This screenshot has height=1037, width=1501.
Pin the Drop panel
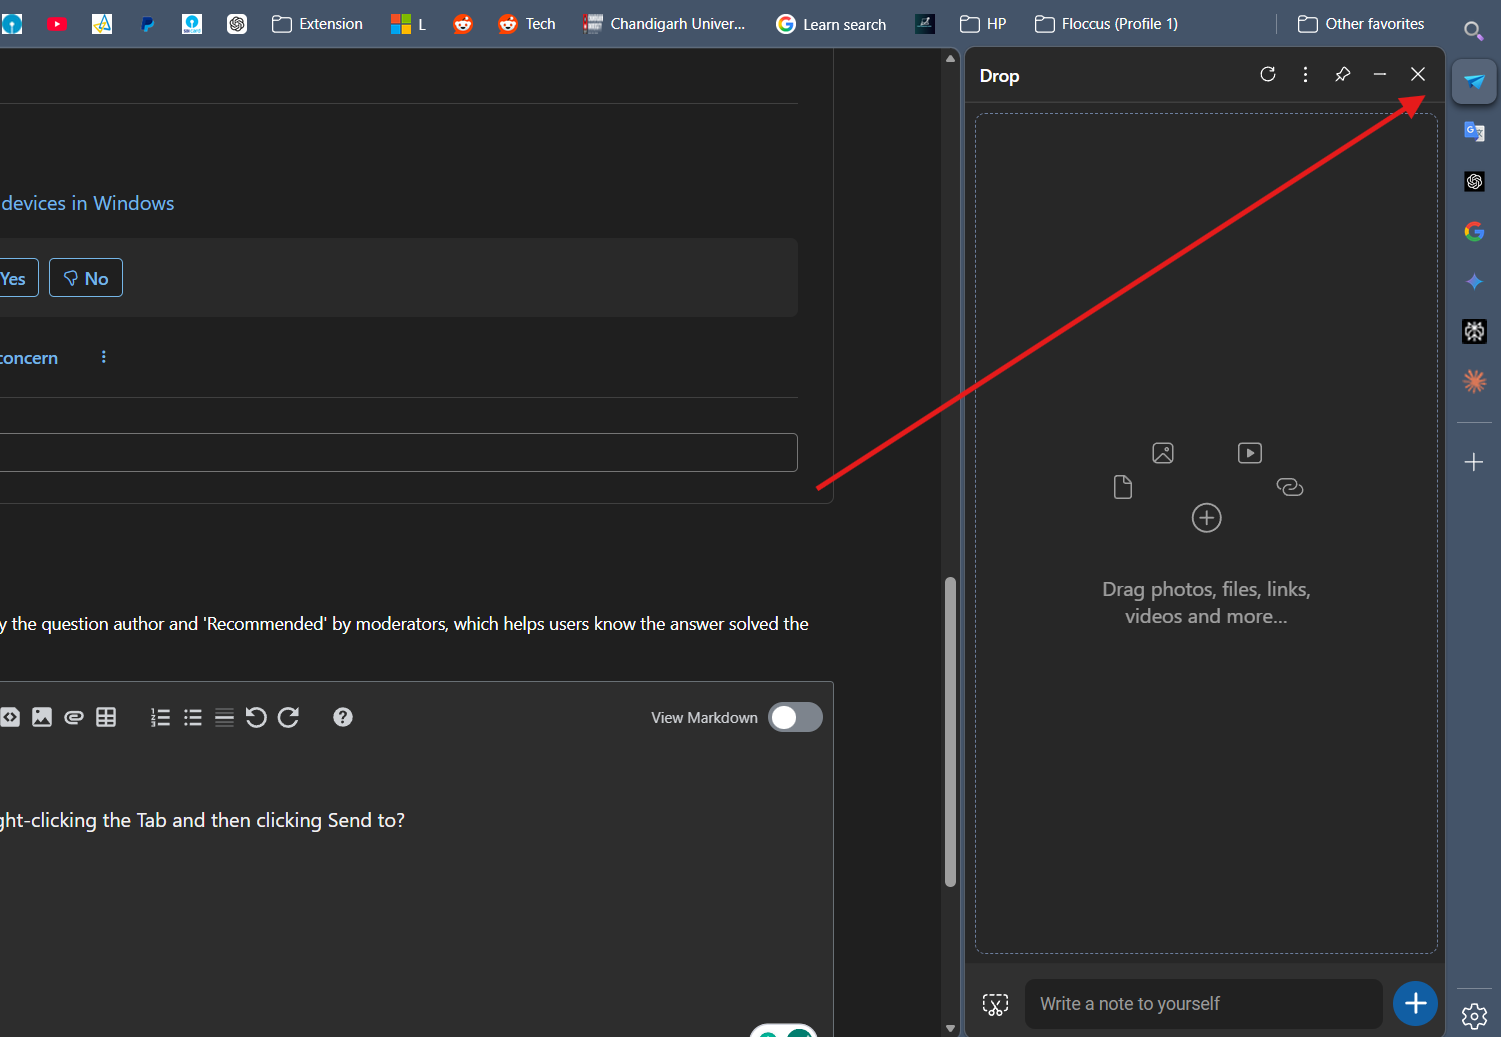point(1343,74)
